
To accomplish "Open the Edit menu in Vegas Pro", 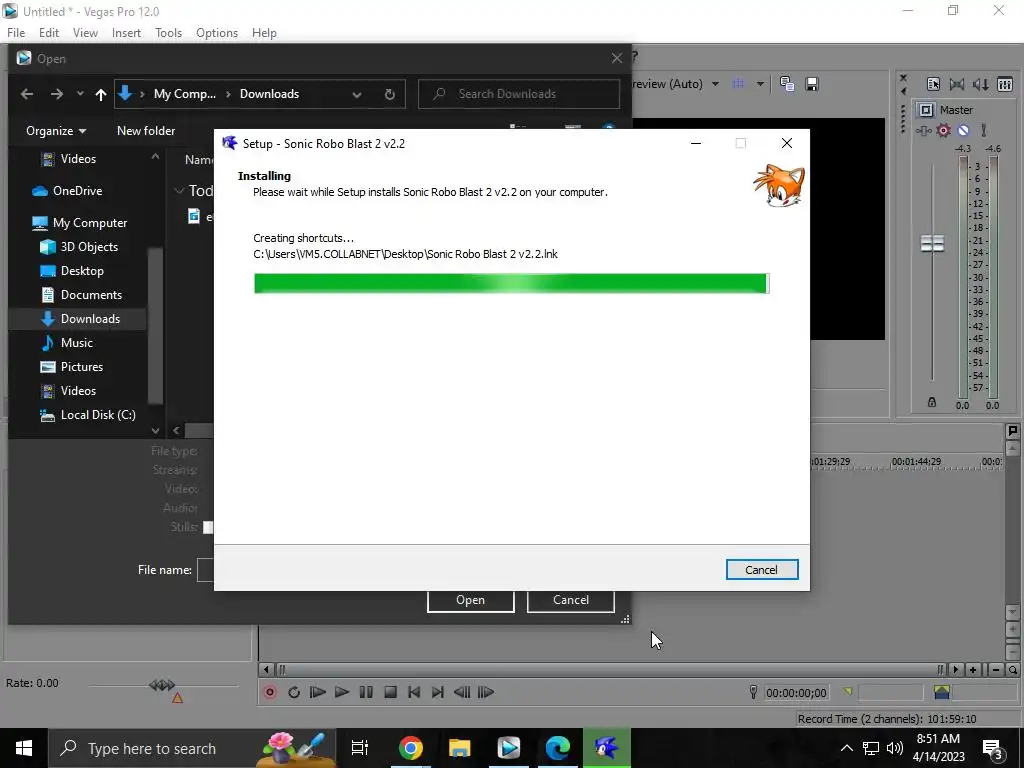I will (49, 33).
